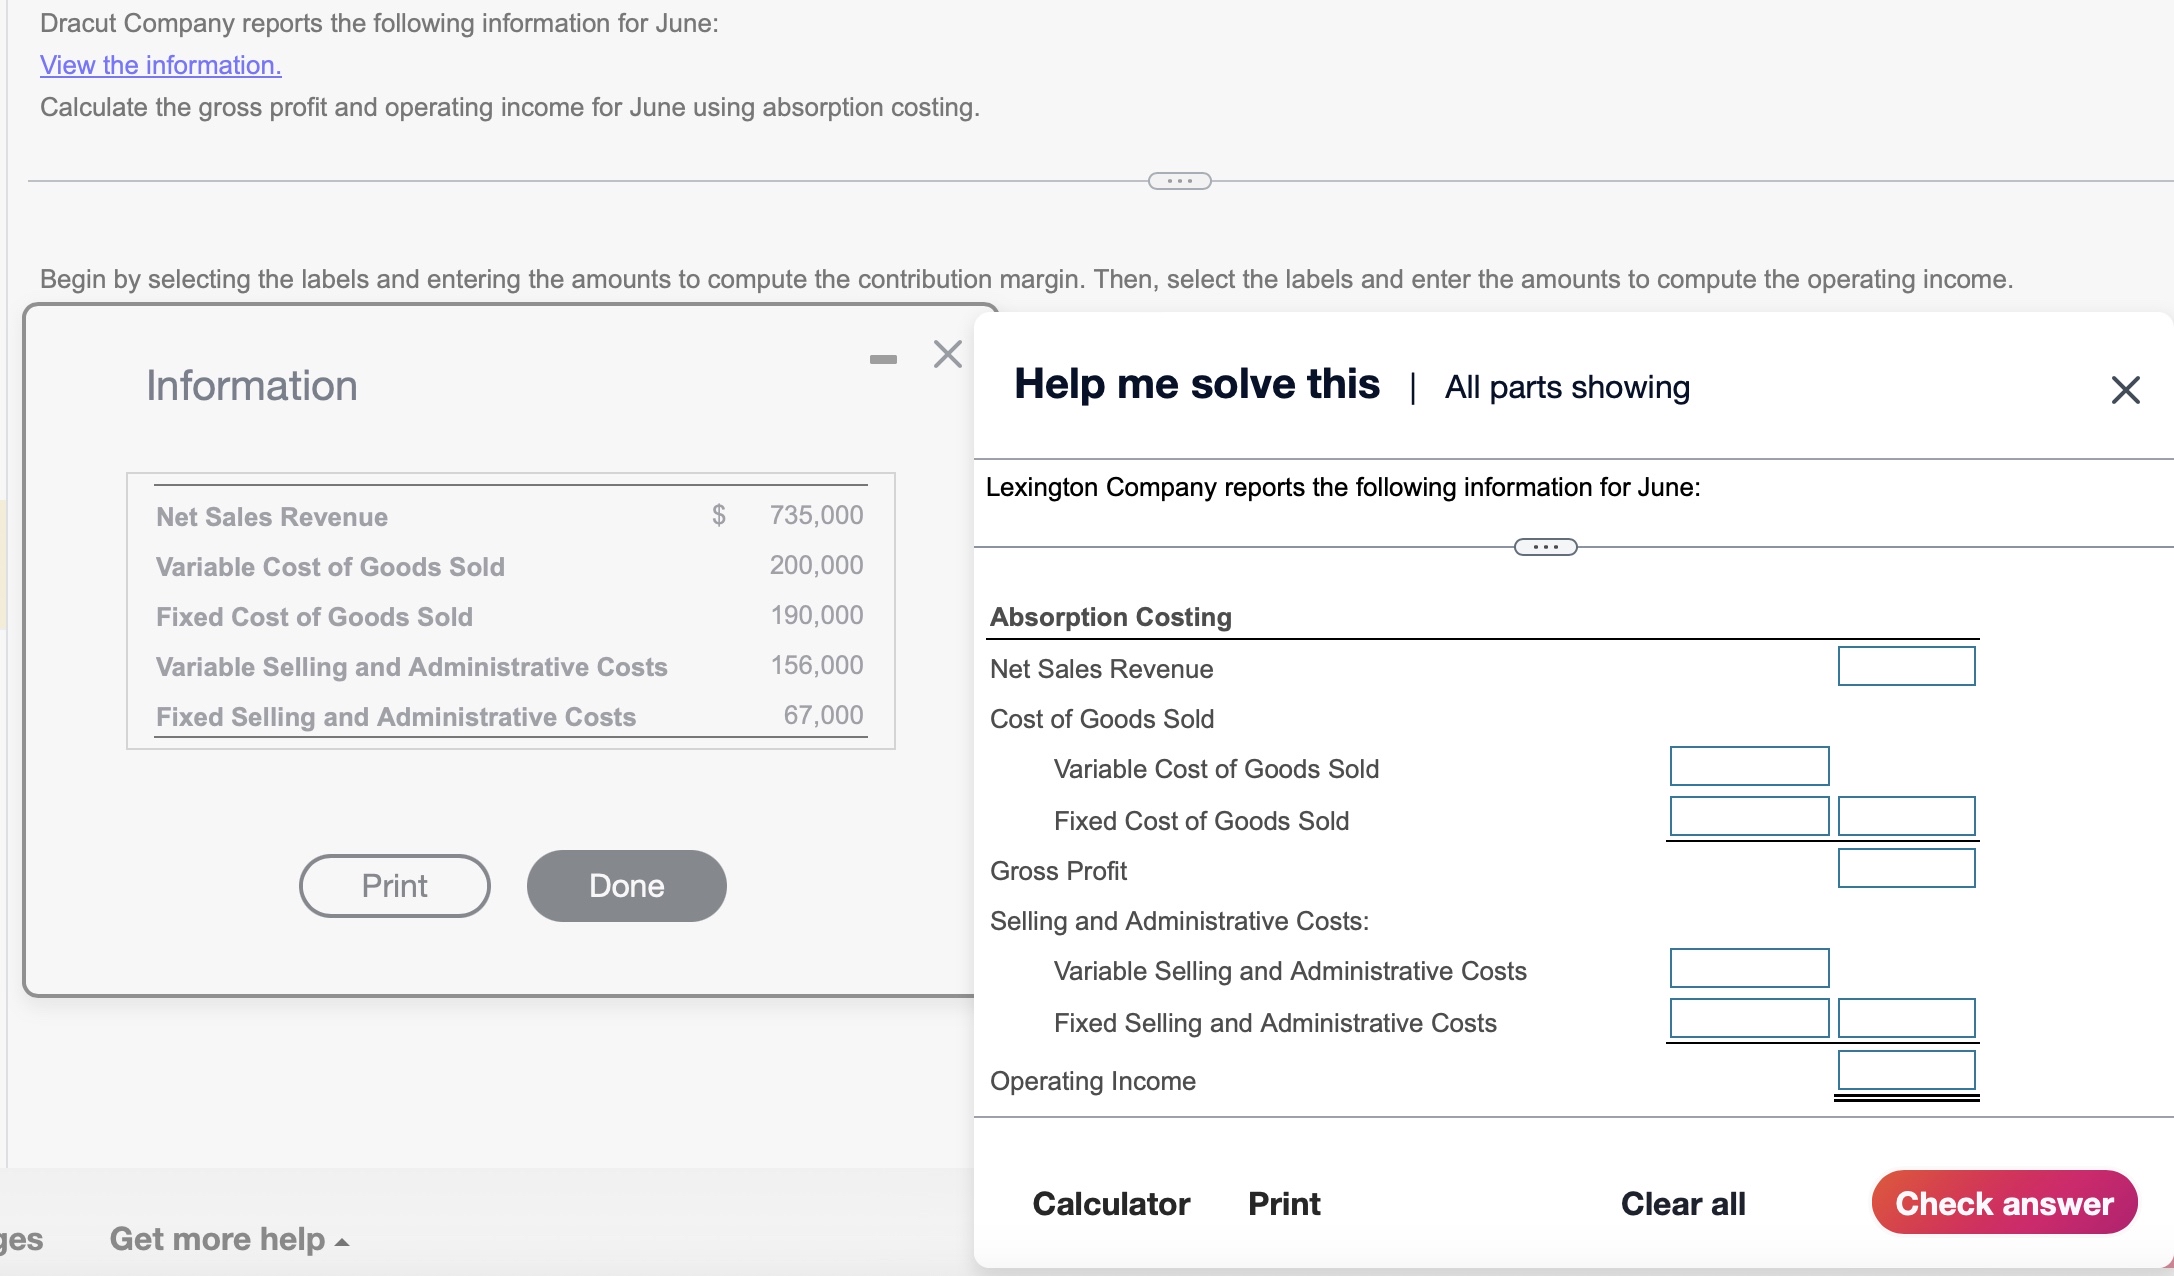Click the Net Sales Revenue input field

(1906, 666)
